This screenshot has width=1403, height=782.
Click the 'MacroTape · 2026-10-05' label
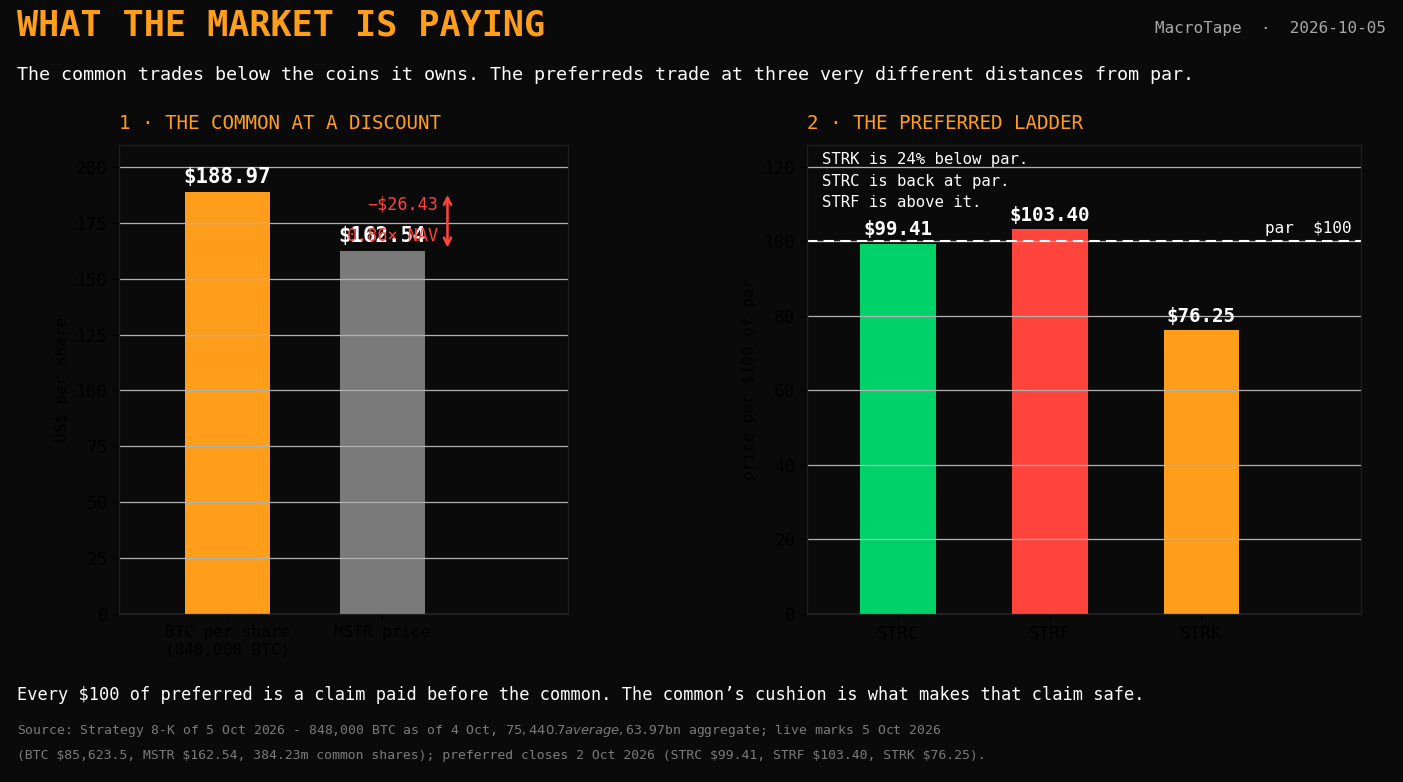tap(1270, 28)
